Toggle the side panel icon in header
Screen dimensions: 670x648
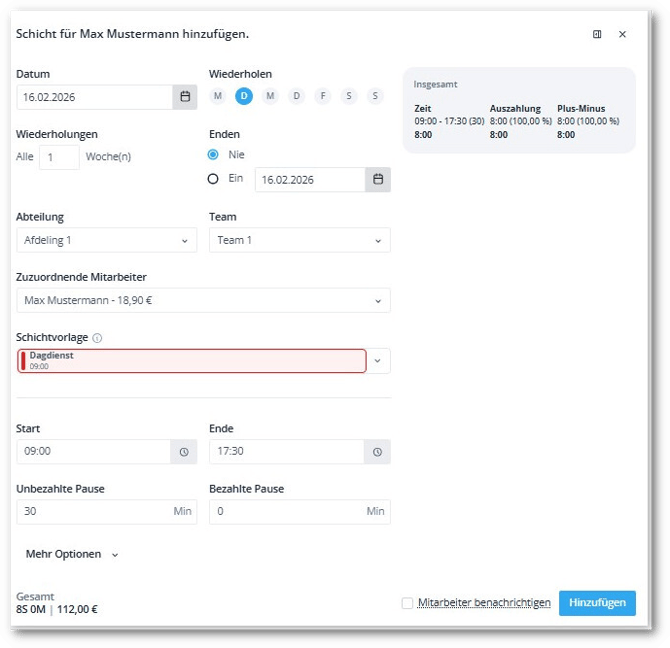click(597, 34)
